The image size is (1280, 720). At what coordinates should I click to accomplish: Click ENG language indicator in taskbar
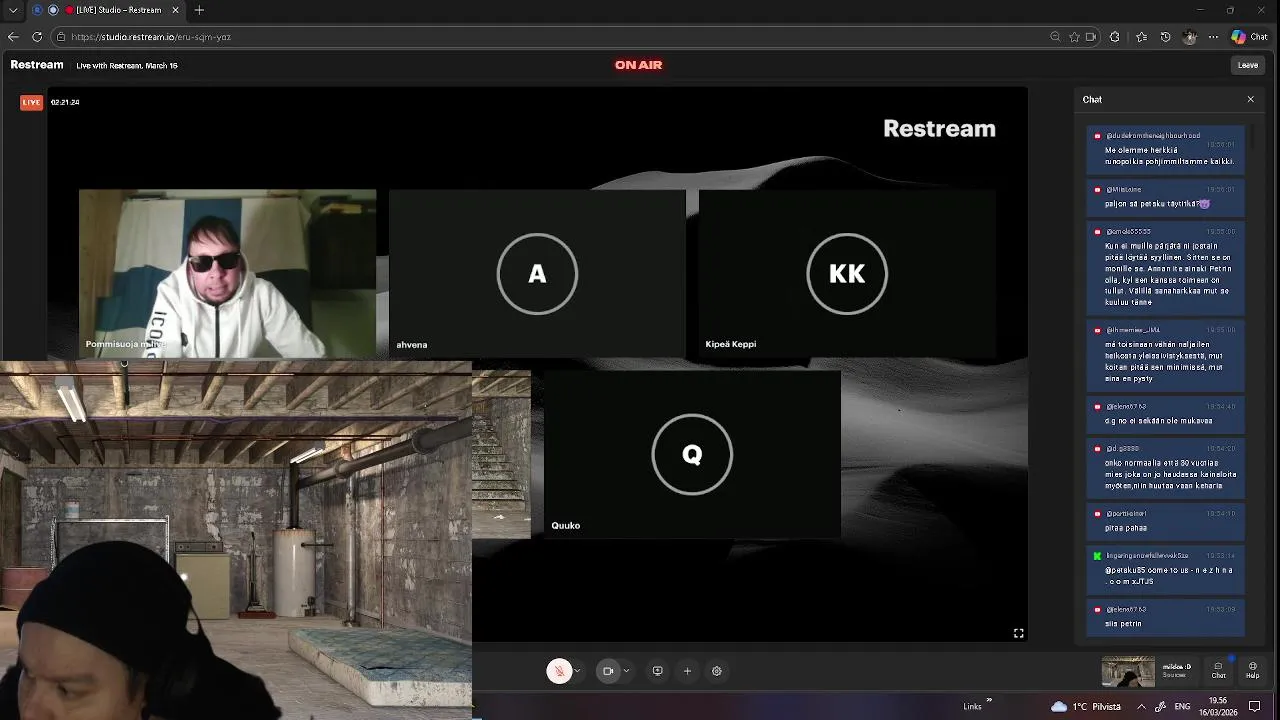point(1182,706)
